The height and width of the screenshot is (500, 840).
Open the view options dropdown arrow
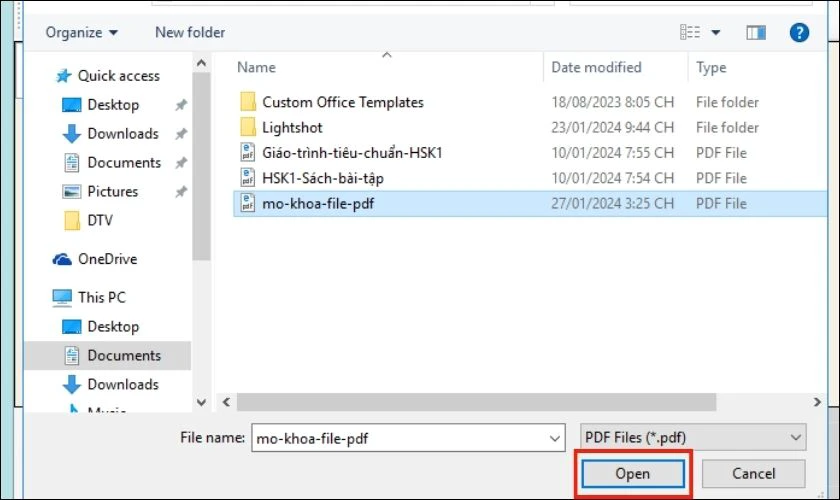(716, 33)
